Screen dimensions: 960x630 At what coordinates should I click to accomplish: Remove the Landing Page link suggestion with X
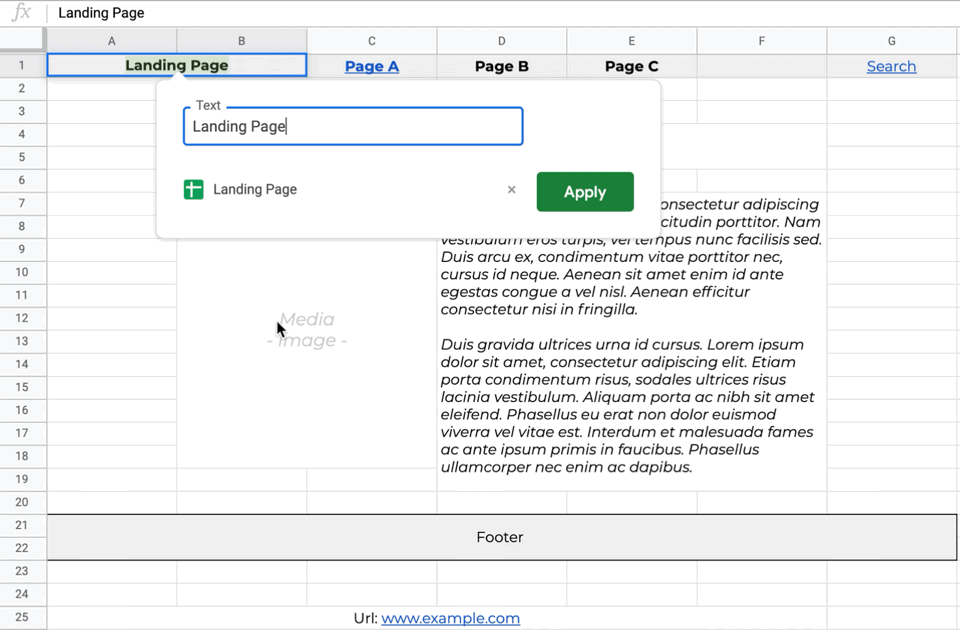click(512, 190)
